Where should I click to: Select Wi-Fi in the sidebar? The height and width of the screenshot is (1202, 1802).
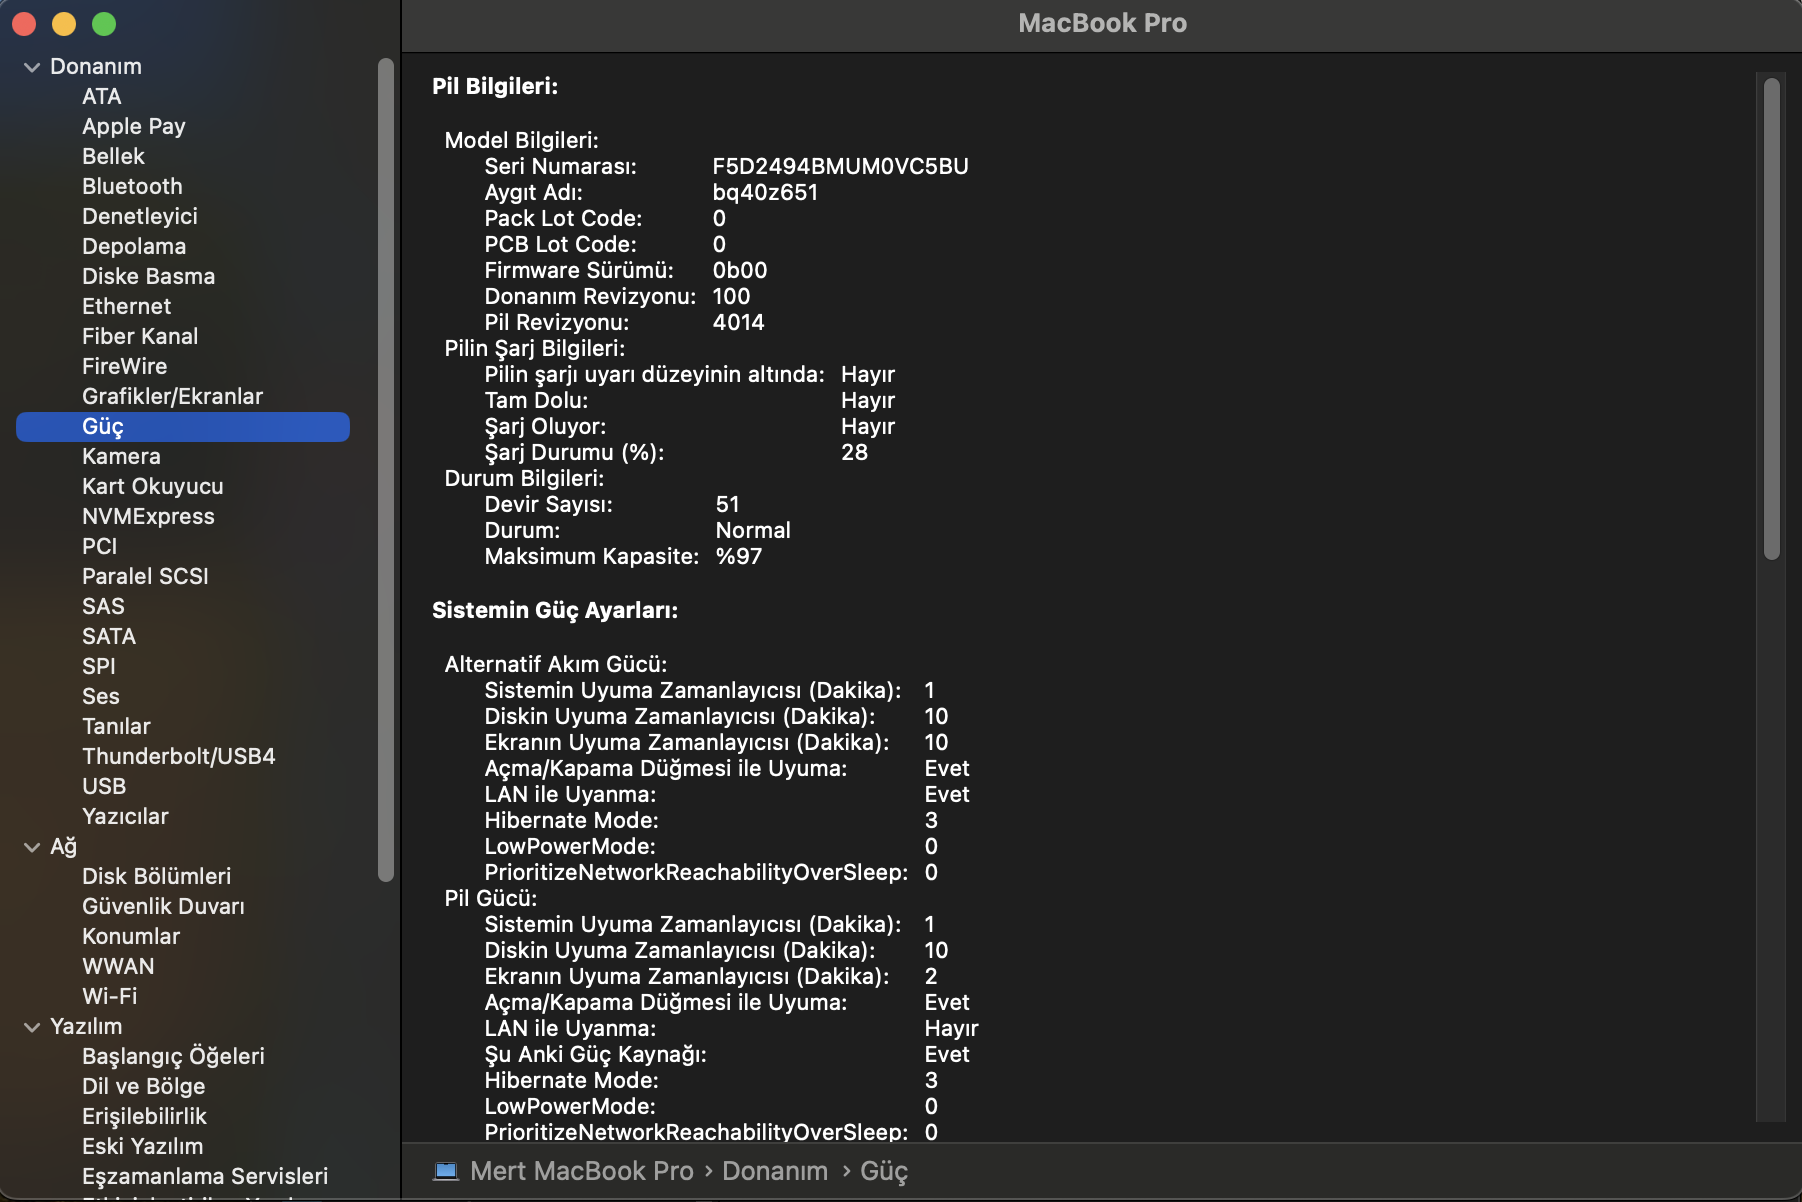click(110, 996)
